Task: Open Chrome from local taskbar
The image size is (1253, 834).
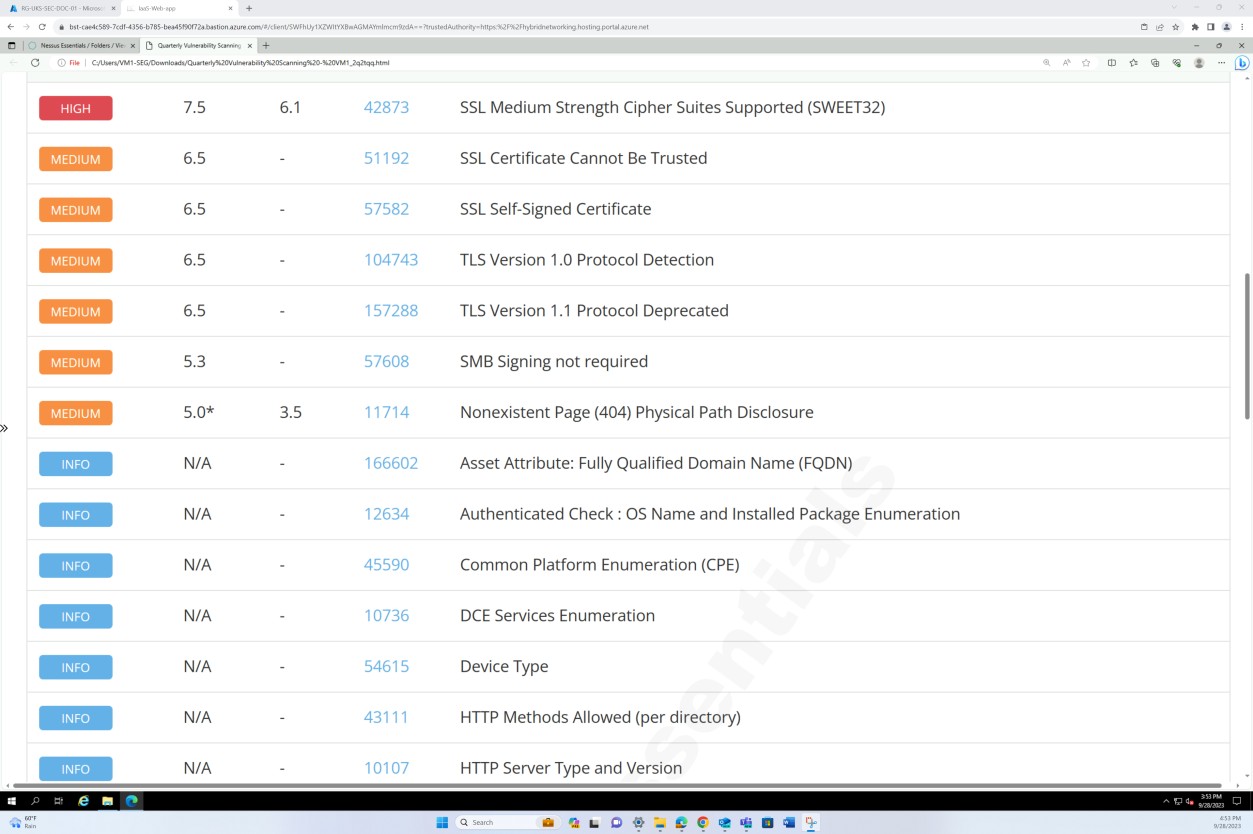Action: coord(703,822)
